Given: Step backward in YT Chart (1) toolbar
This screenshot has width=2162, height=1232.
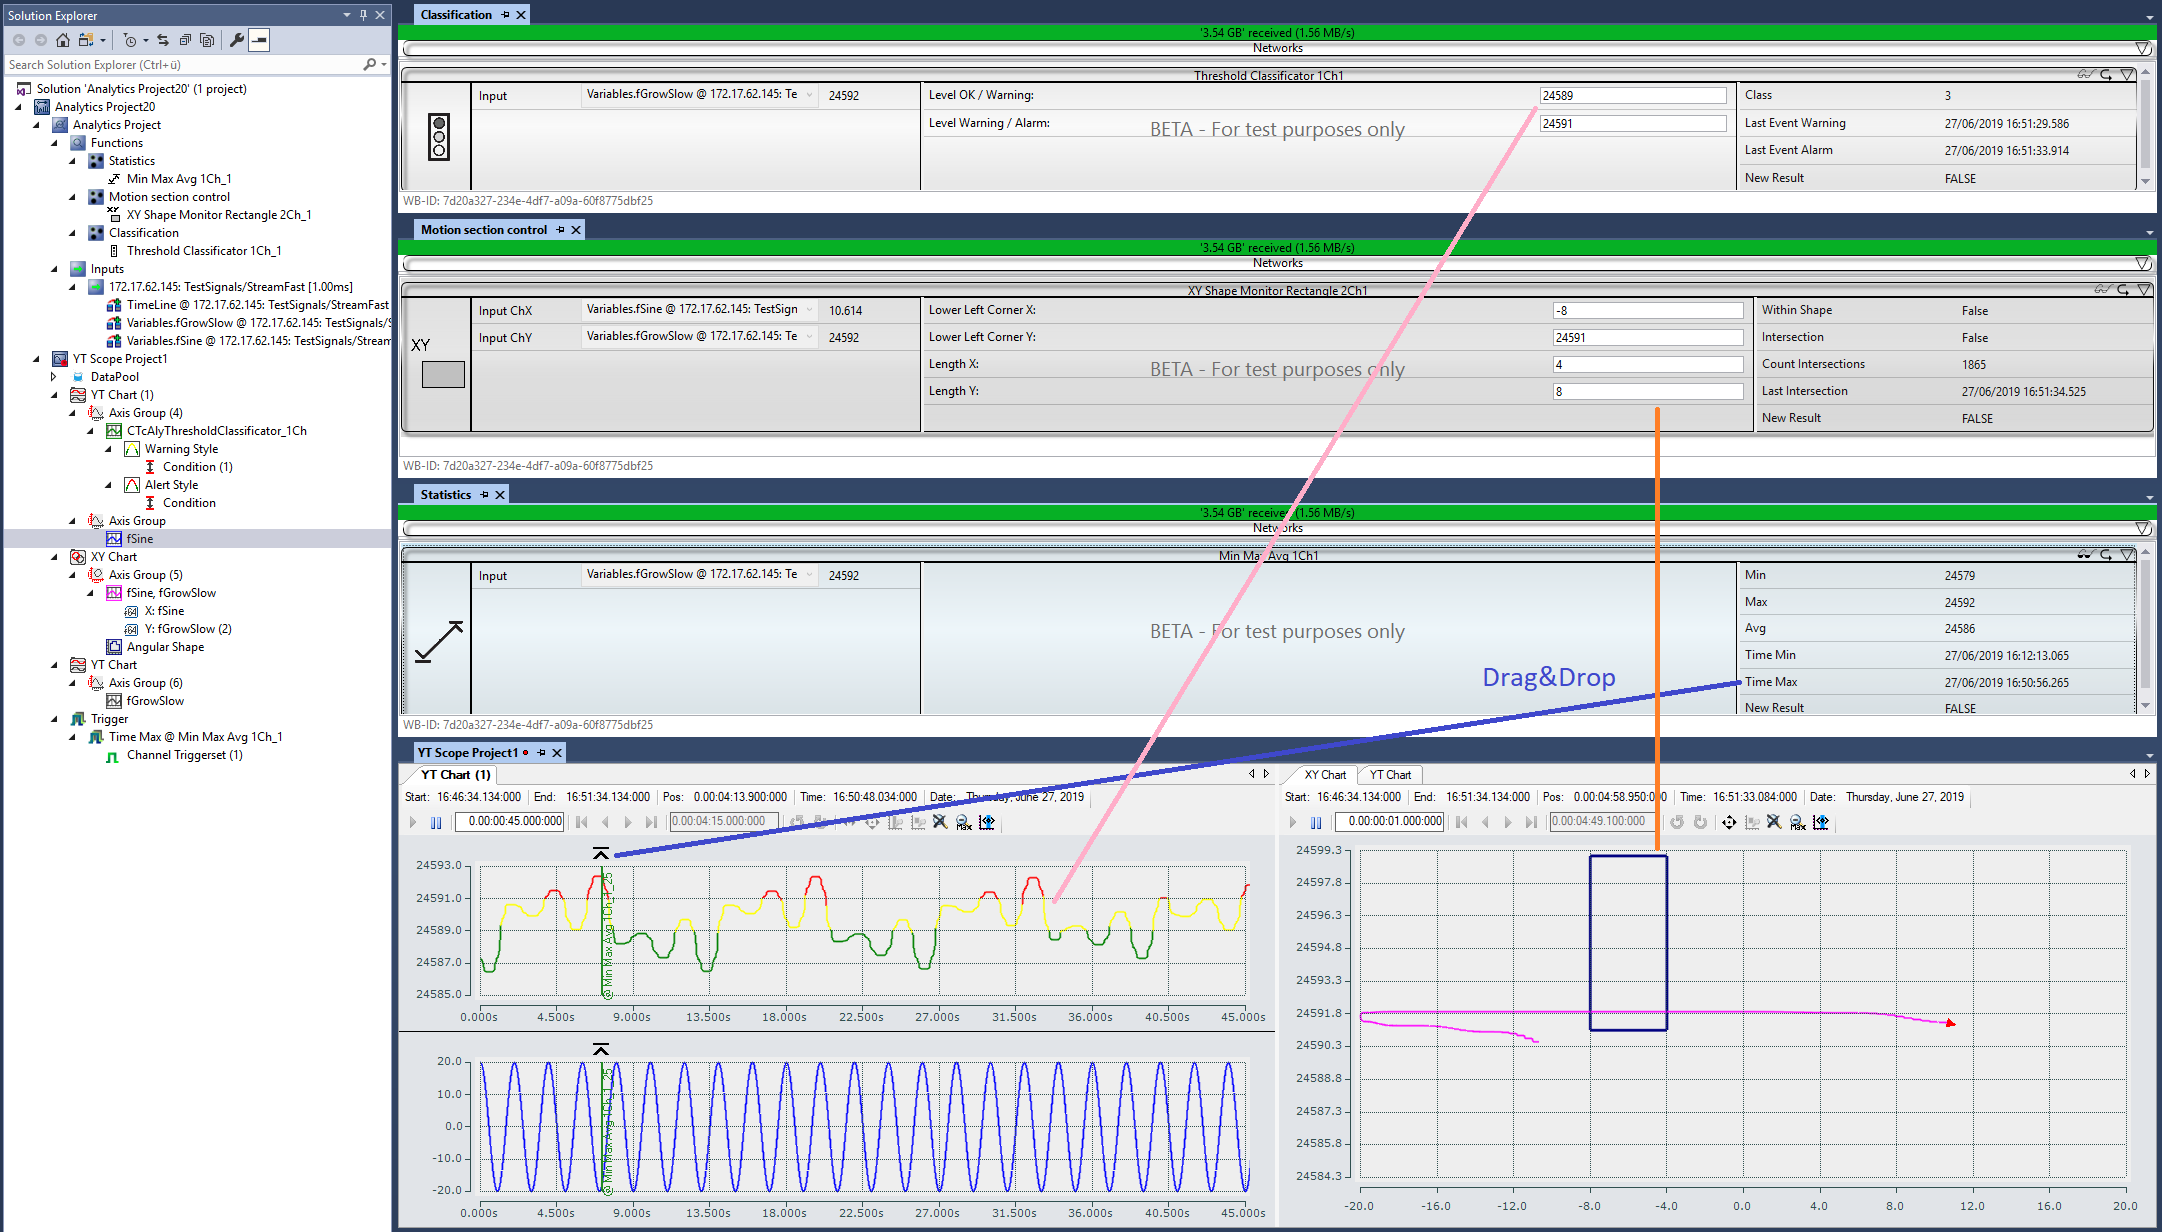Looking at the screenshot, I should click(x=606, y=822).
